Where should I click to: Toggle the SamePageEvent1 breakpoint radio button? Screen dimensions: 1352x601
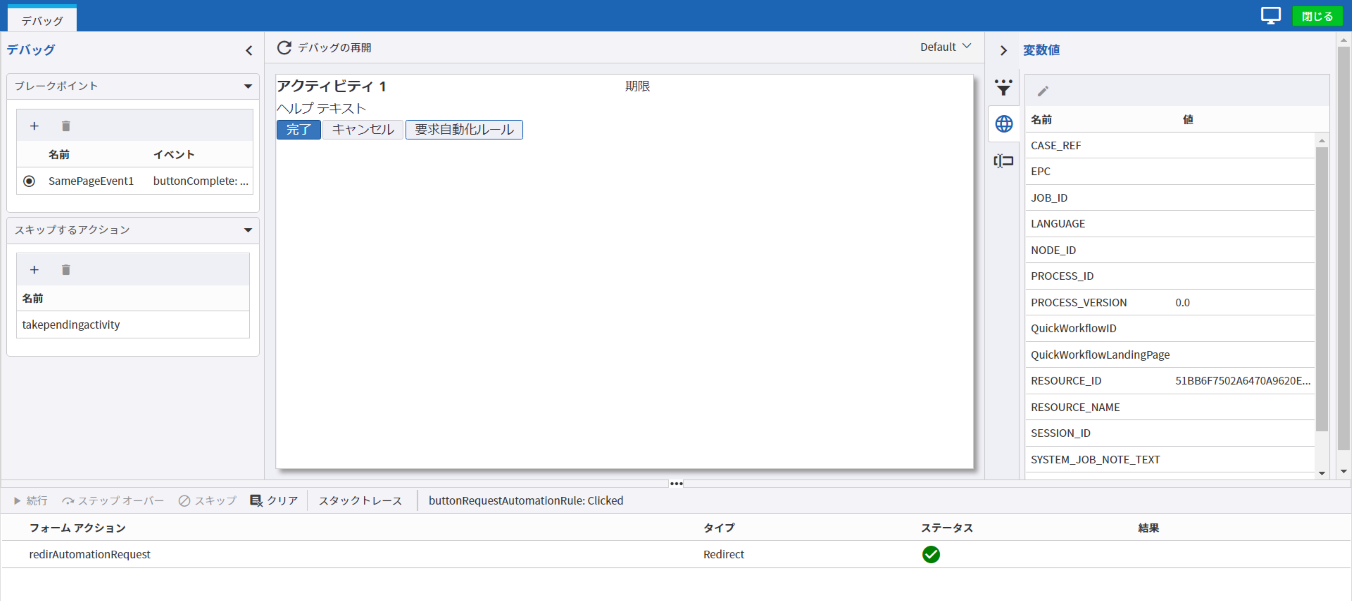coord(29,181)
